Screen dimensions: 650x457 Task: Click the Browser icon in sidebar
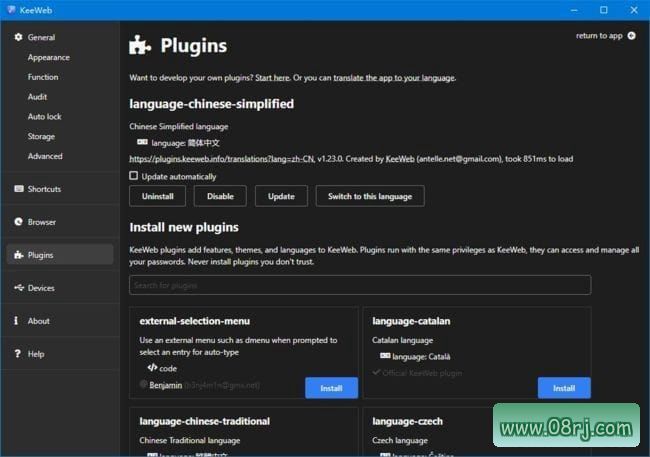pyautogui.click(x=18, y=222)
